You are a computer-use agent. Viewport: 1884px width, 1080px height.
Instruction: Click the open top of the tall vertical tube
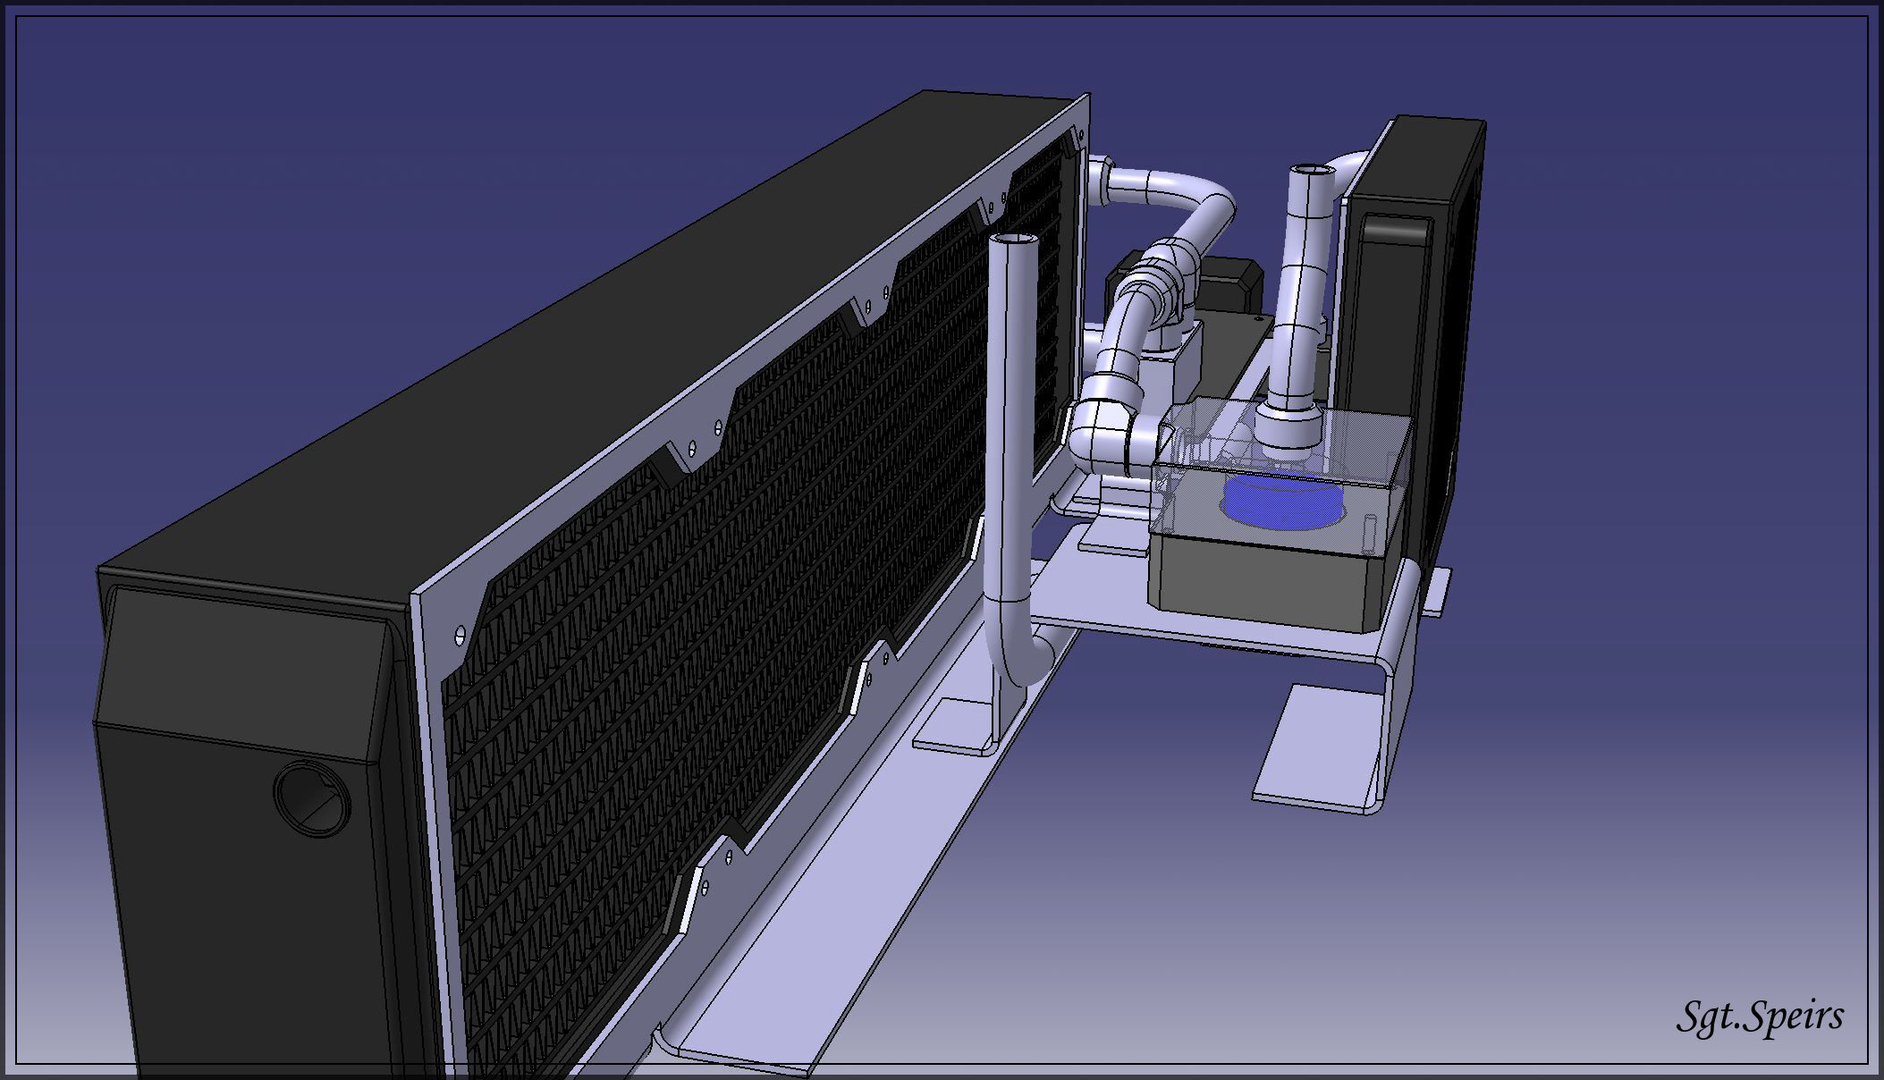pos(1012,240)
